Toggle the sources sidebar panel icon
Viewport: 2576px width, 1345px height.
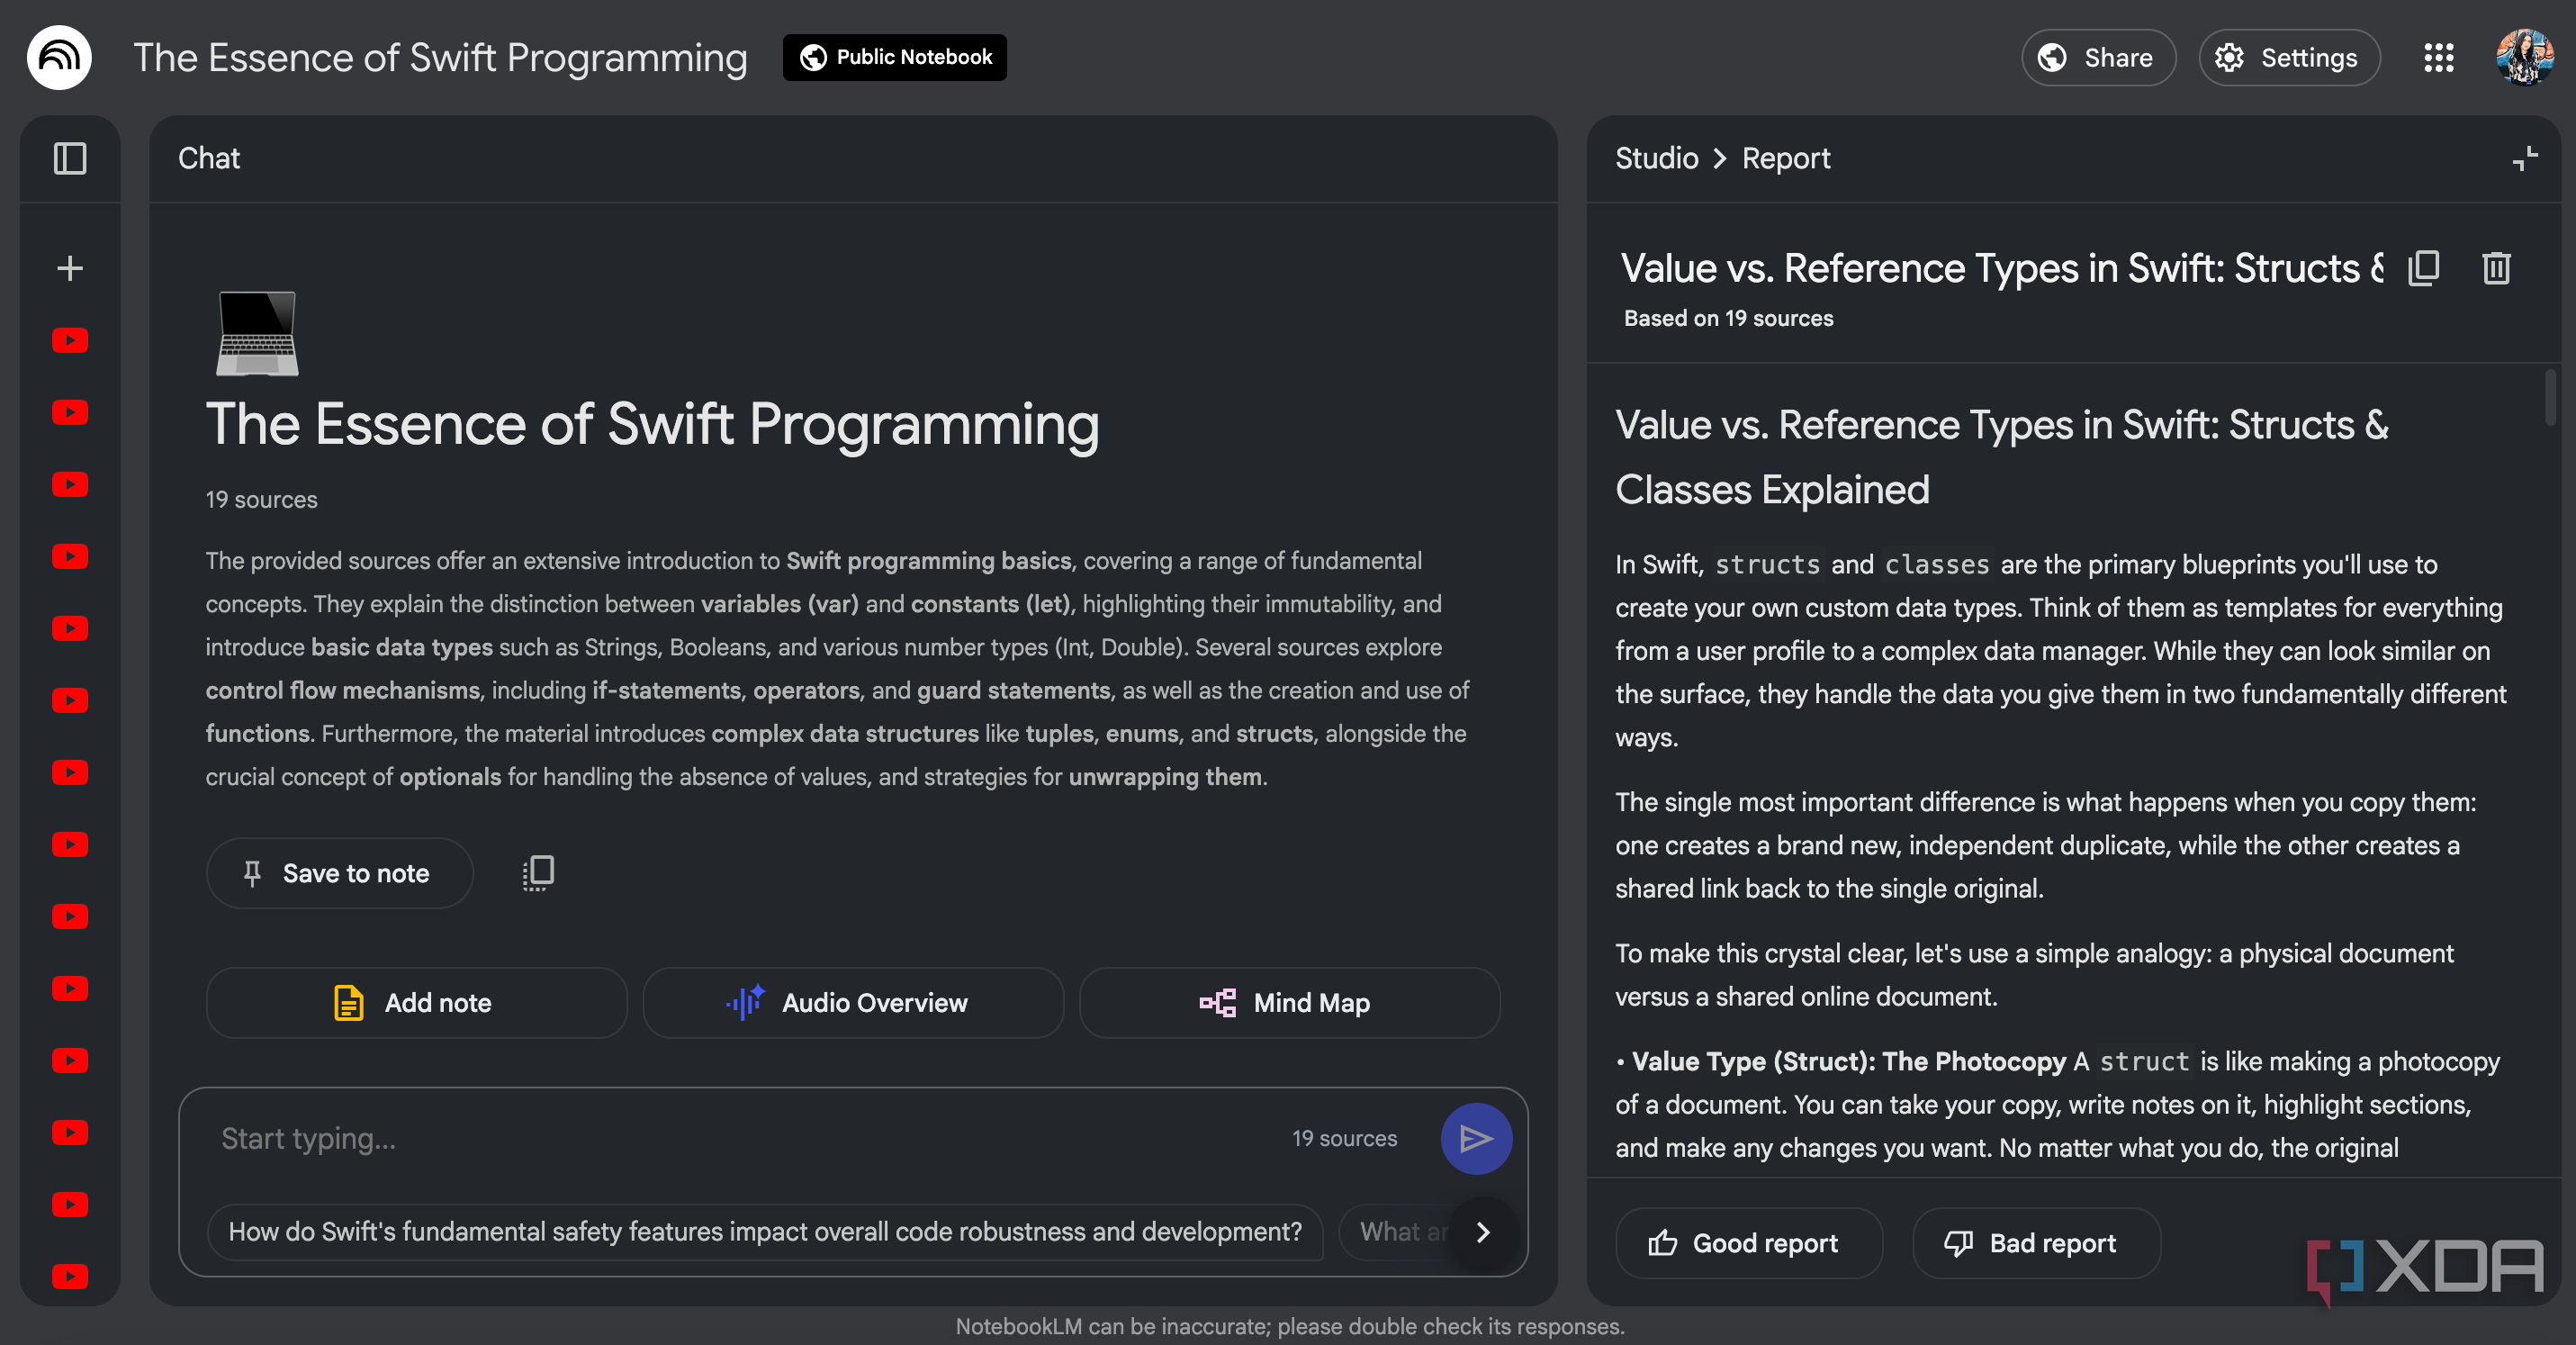pyautogui.click(x=70, y=158)
